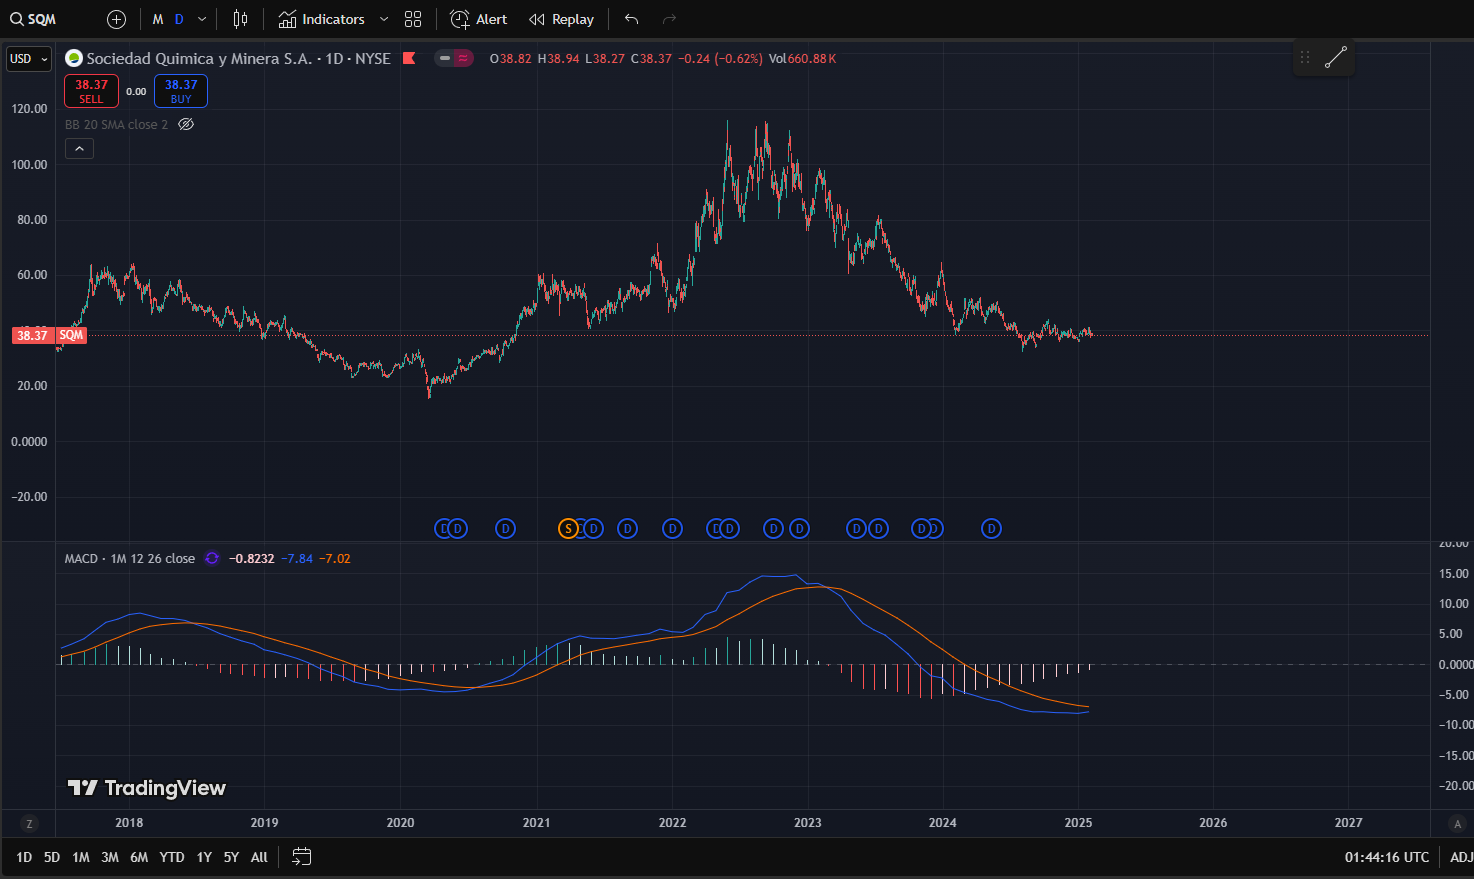Open symbol search for SQM
1474x879 pixels.
point(34,19)
